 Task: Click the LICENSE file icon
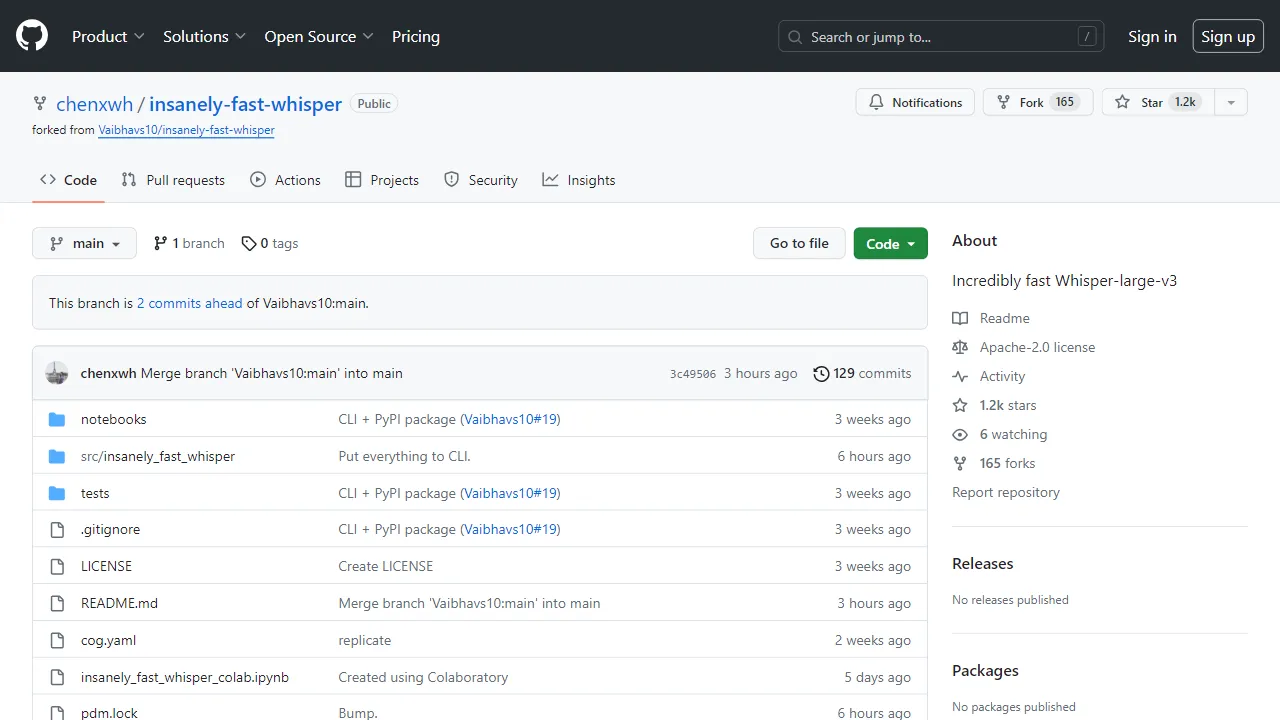(x=57, y=566)
